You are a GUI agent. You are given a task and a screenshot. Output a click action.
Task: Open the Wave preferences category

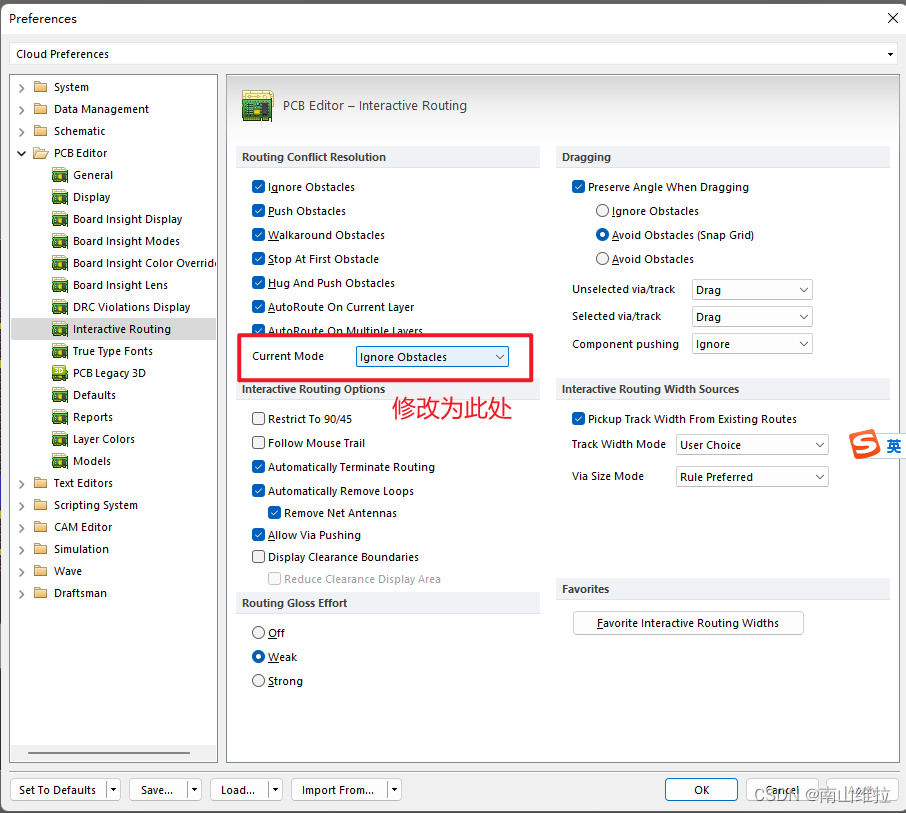(x=68, y=571)
